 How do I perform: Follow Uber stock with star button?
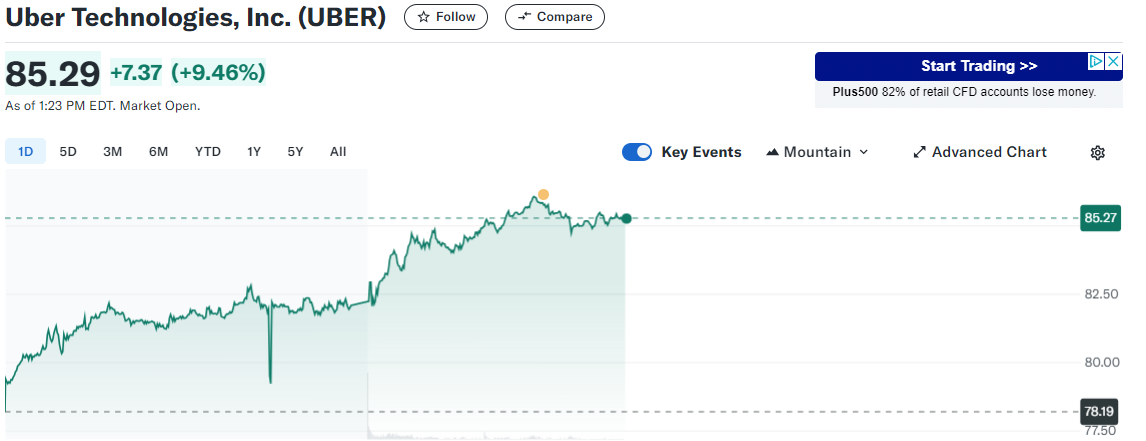tap(446, 17)
